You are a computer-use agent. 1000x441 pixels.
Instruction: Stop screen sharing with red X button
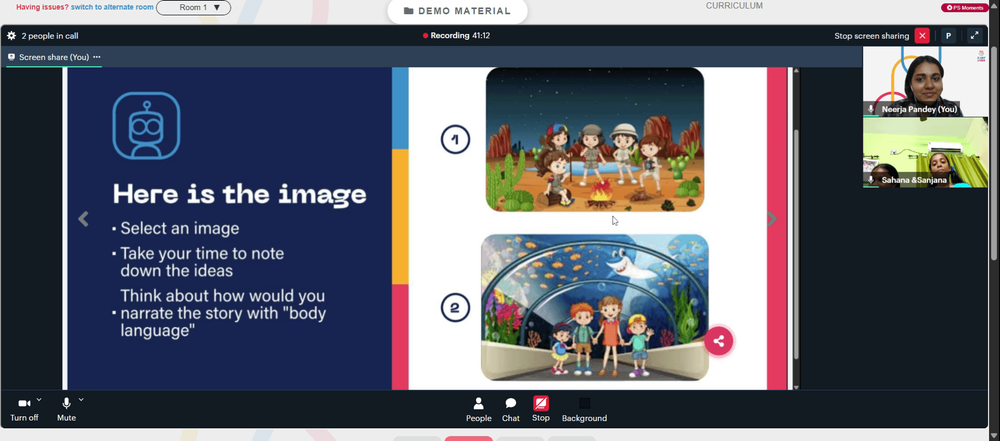(922, 36)
